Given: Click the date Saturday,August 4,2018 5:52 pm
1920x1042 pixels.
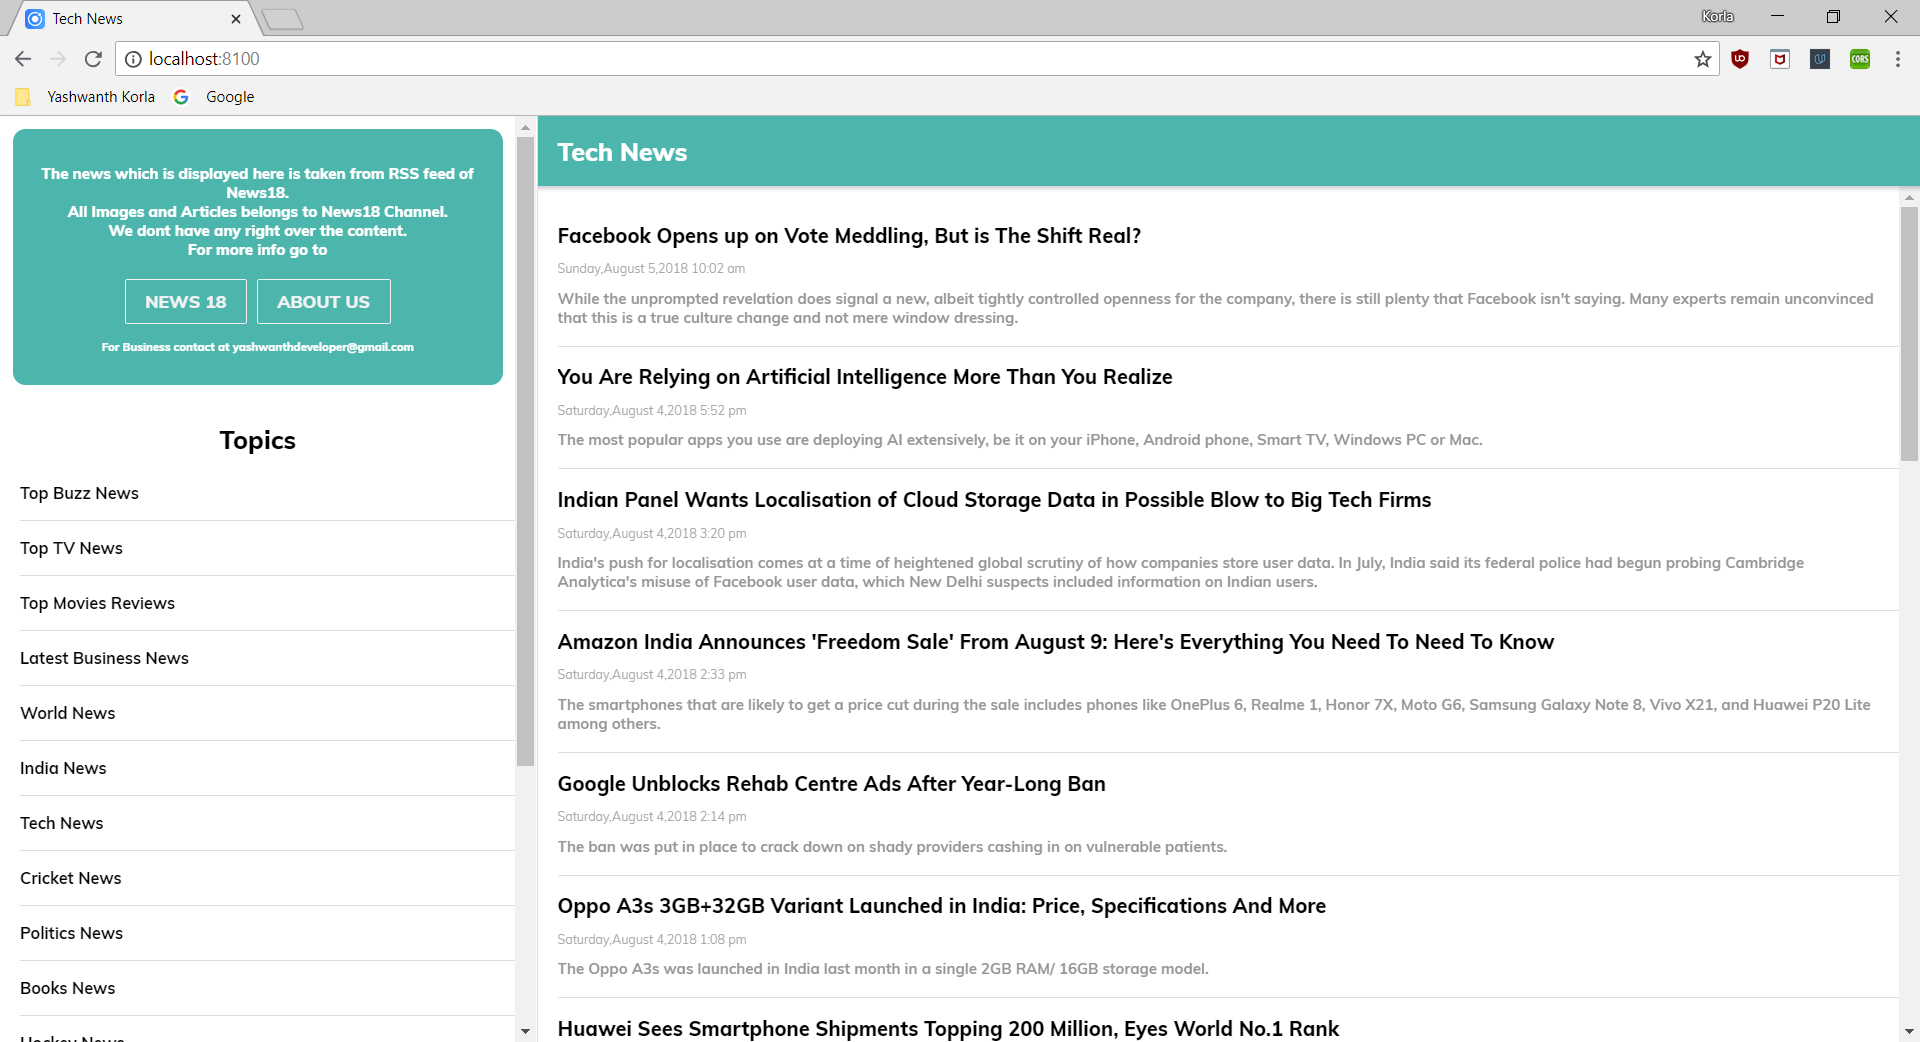Looking at the screenshot, I should click(x=652, y=411).
